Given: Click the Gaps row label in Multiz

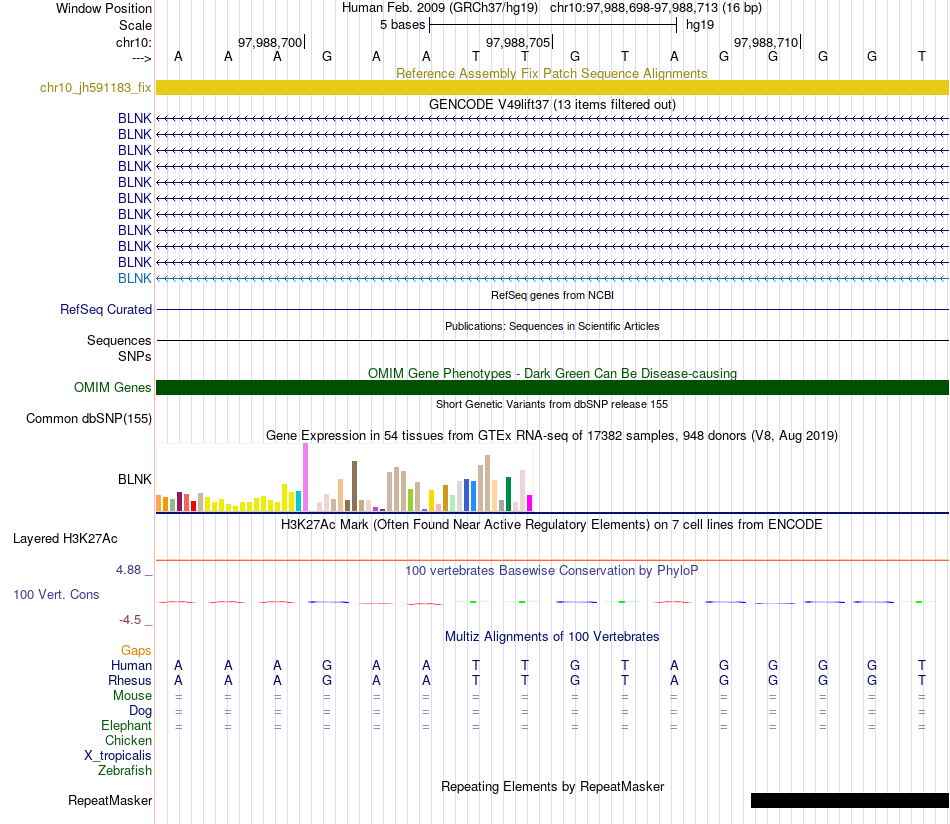Looking at the screenshot, I should (136, 650).
